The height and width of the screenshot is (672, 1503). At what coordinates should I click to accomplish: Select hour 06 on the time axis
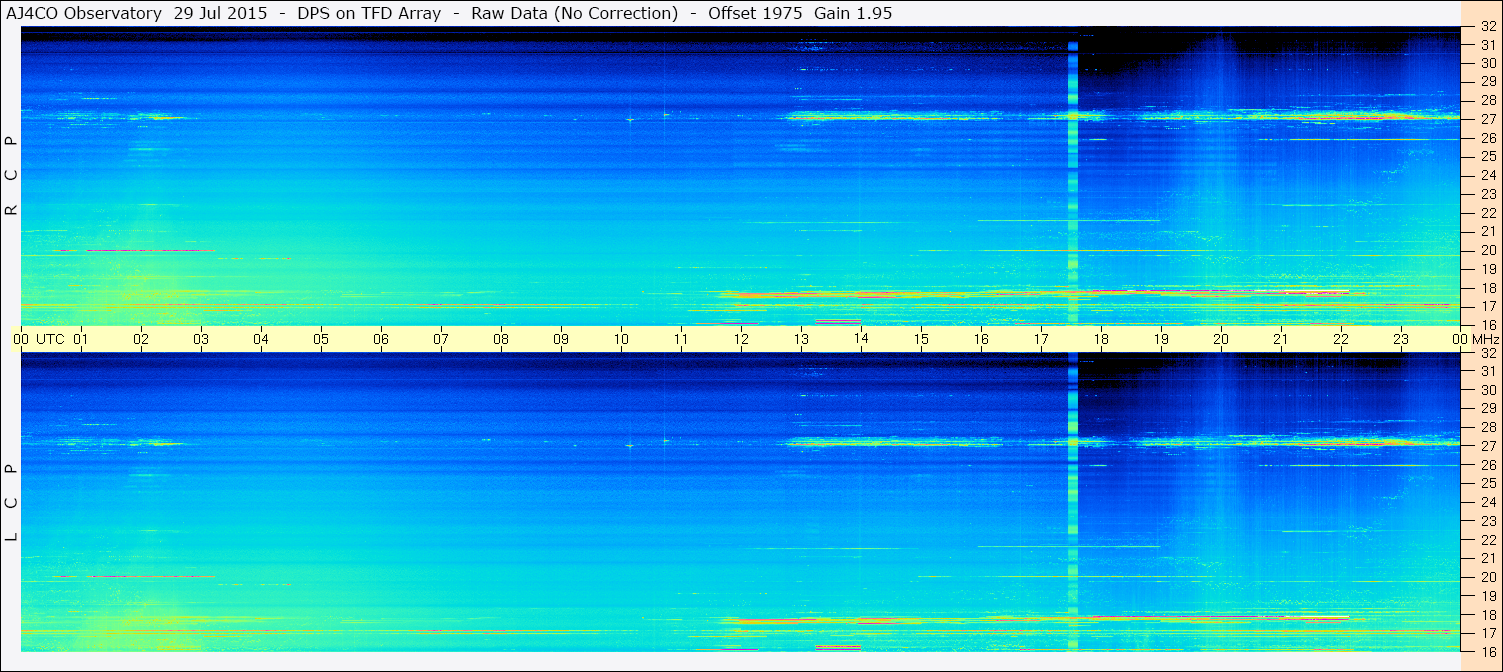(x=381, y=339)
